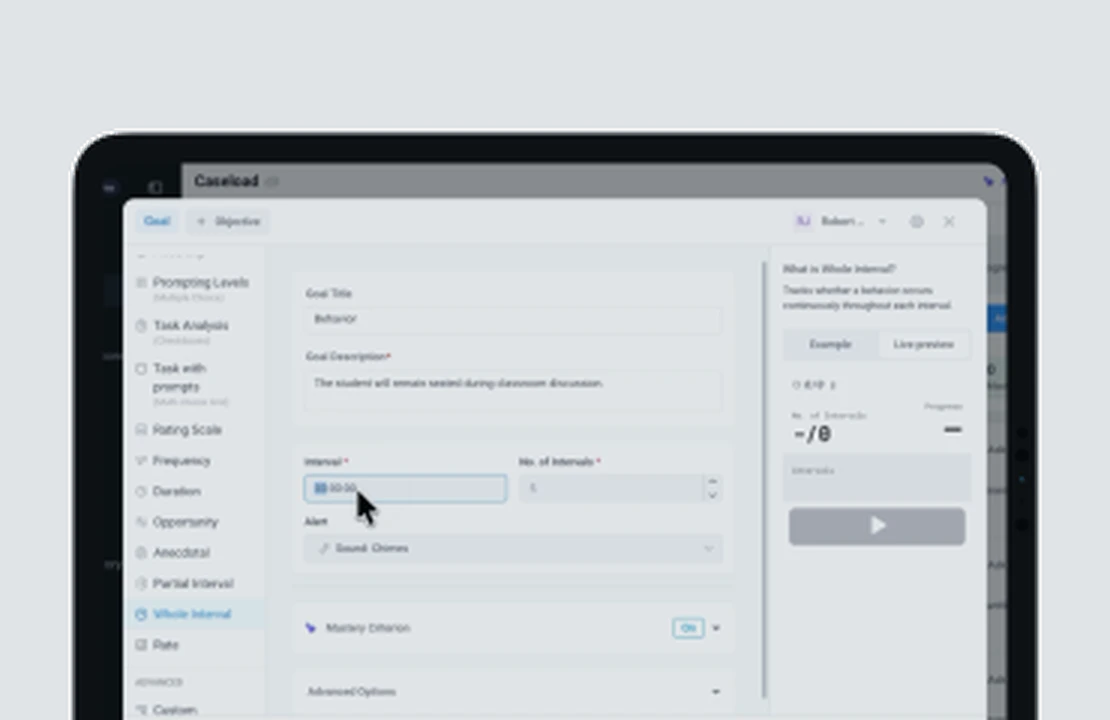Toggle the Mastery Criterion On switch
Image resolution: width=1110 pixels, height=720 pixels.
pyautogui.click(x=688, y=628)
